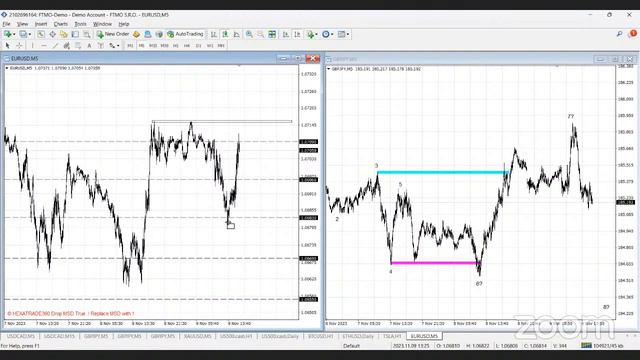Select the Cursor arrow tool
This screenshot has height=360, width=640.
tap(7, 46)
